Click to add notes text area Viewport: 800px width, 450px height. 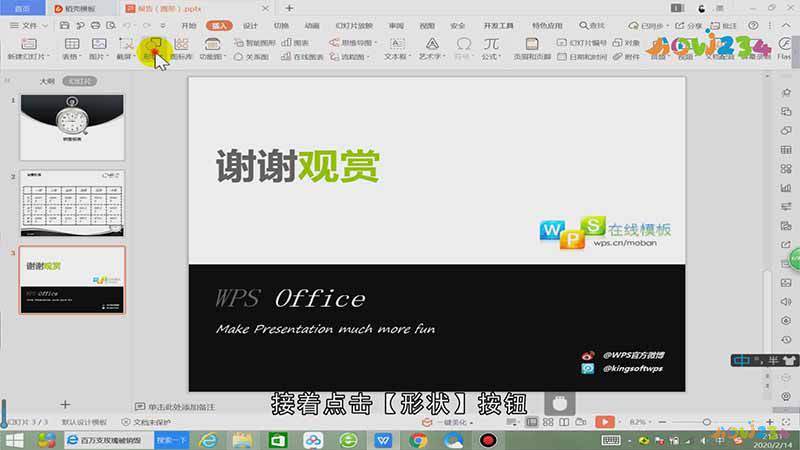click(175, 407)
